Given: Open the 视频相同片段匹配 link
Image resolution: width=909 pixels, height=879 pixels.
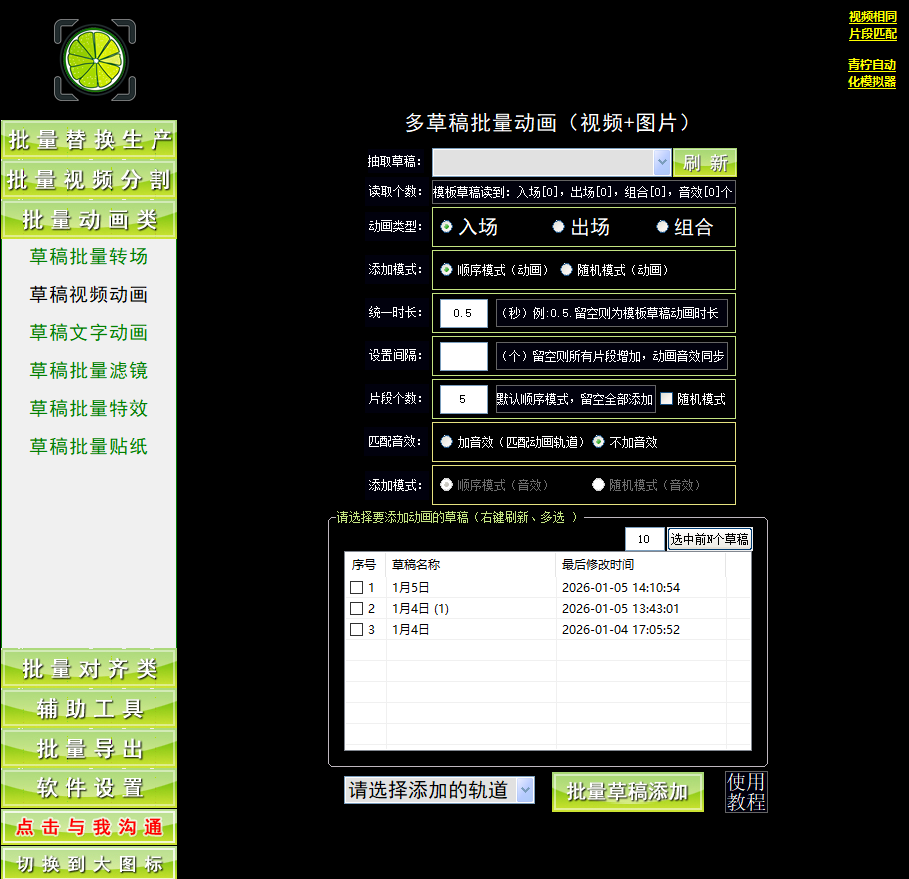Looking at the screenshot, I should coord(872,24).
